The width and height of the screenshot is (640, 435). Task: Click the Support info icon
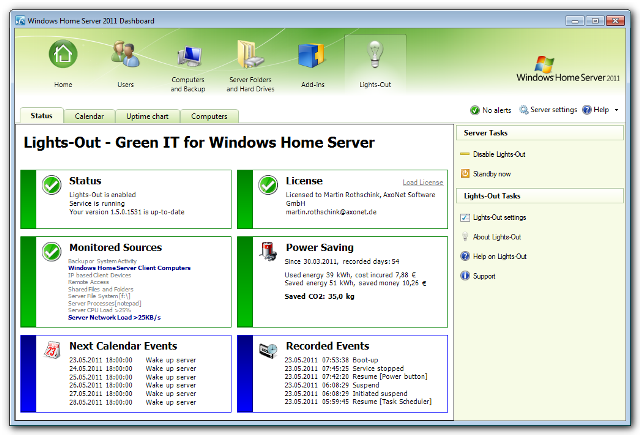click(x=465, y=276)
